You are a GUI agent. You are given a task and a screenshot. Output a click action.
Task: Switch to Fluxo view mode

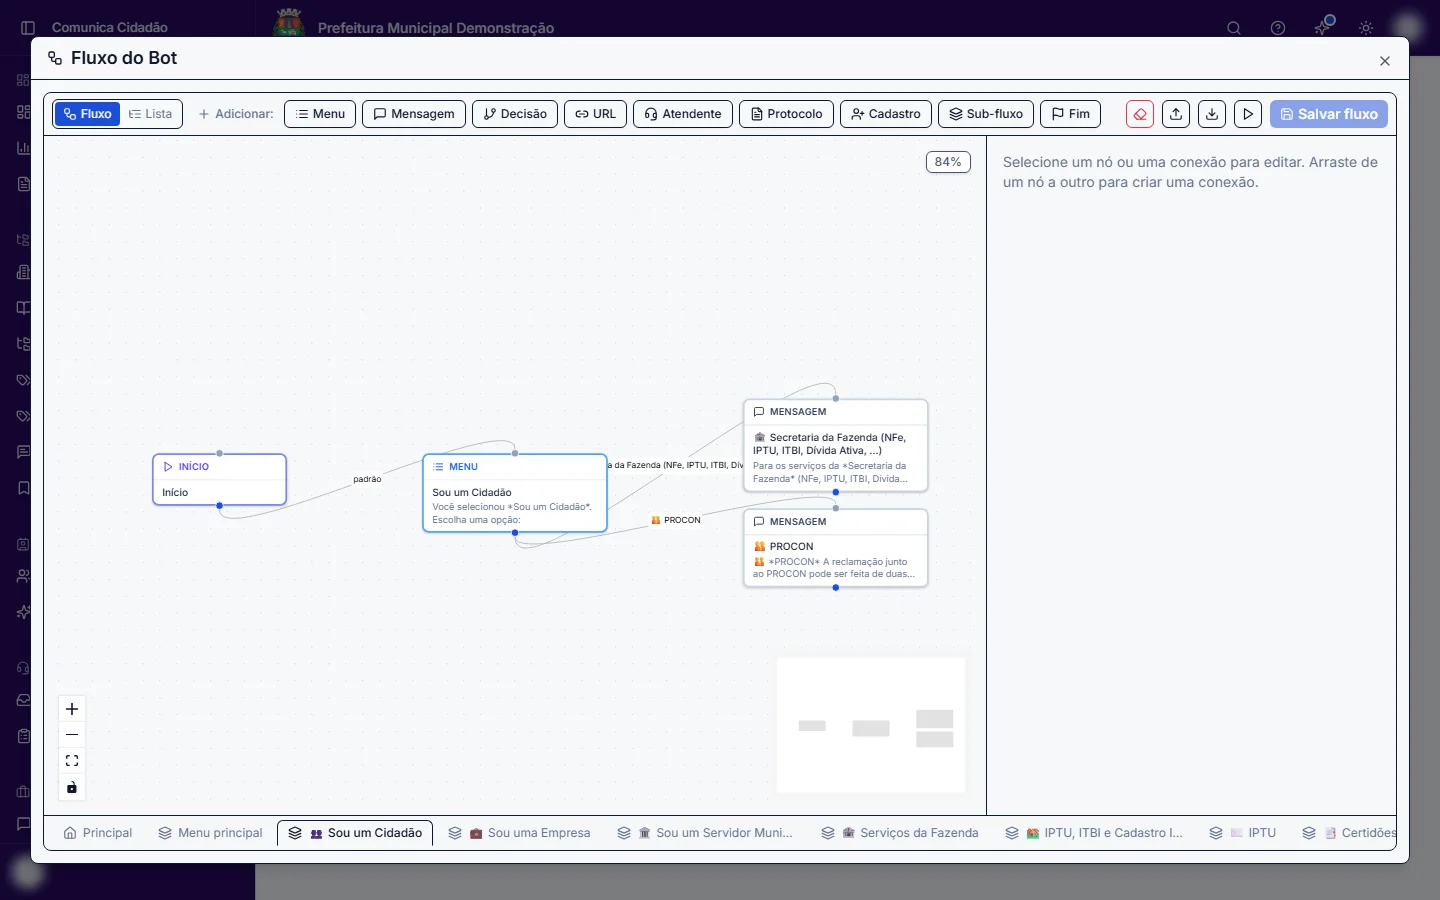coord(88,114)
